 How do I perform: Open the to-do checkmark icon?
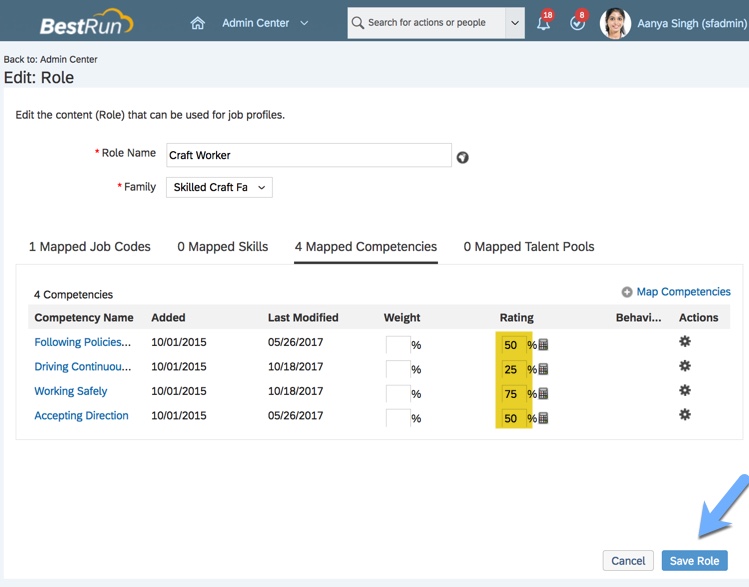tap(577, 23)
